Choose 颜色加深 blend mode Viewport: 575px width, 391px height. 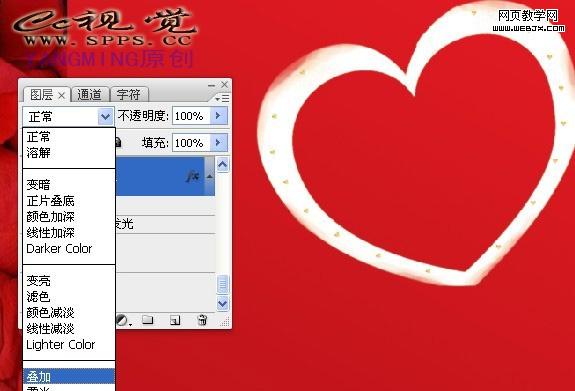(x=51, y=216)
